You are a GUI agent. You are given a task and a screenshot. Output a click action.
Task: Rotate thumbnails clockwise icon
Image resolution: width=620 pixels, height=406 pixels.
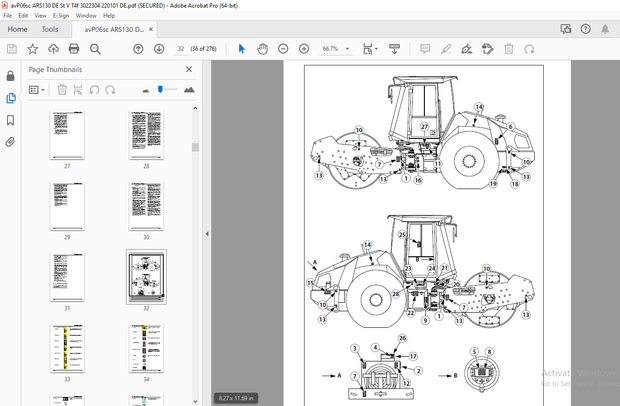(x=112, y=90)
